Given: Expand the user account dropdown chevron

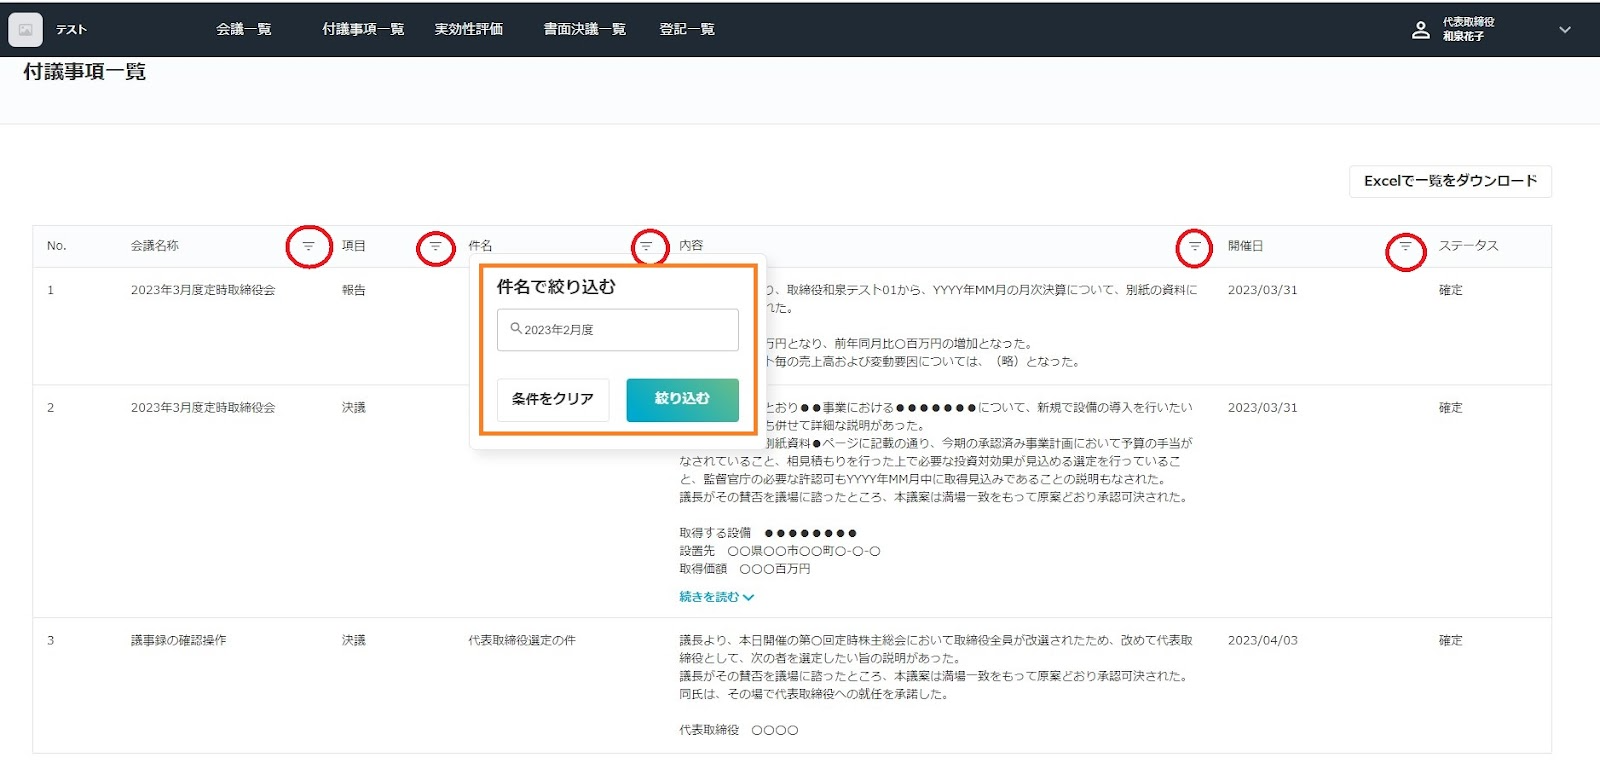Looking at the screenshot, I should (1565, 30).
